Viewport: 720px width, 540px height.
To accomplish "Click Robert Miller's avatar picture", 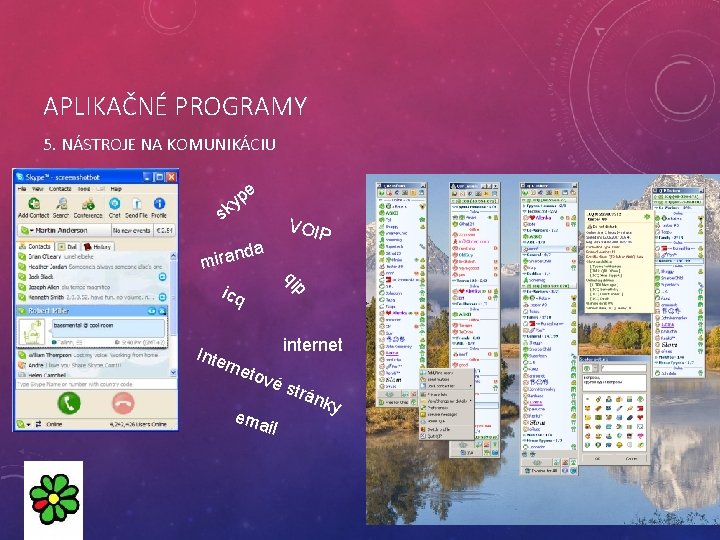I will pos(32,332).
